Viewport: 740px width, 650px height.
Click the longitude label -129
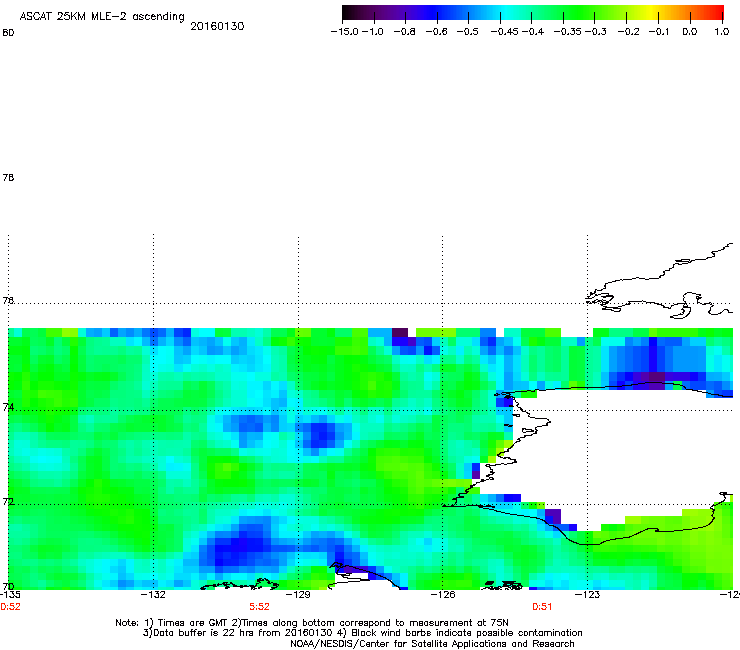pos(298,595)
